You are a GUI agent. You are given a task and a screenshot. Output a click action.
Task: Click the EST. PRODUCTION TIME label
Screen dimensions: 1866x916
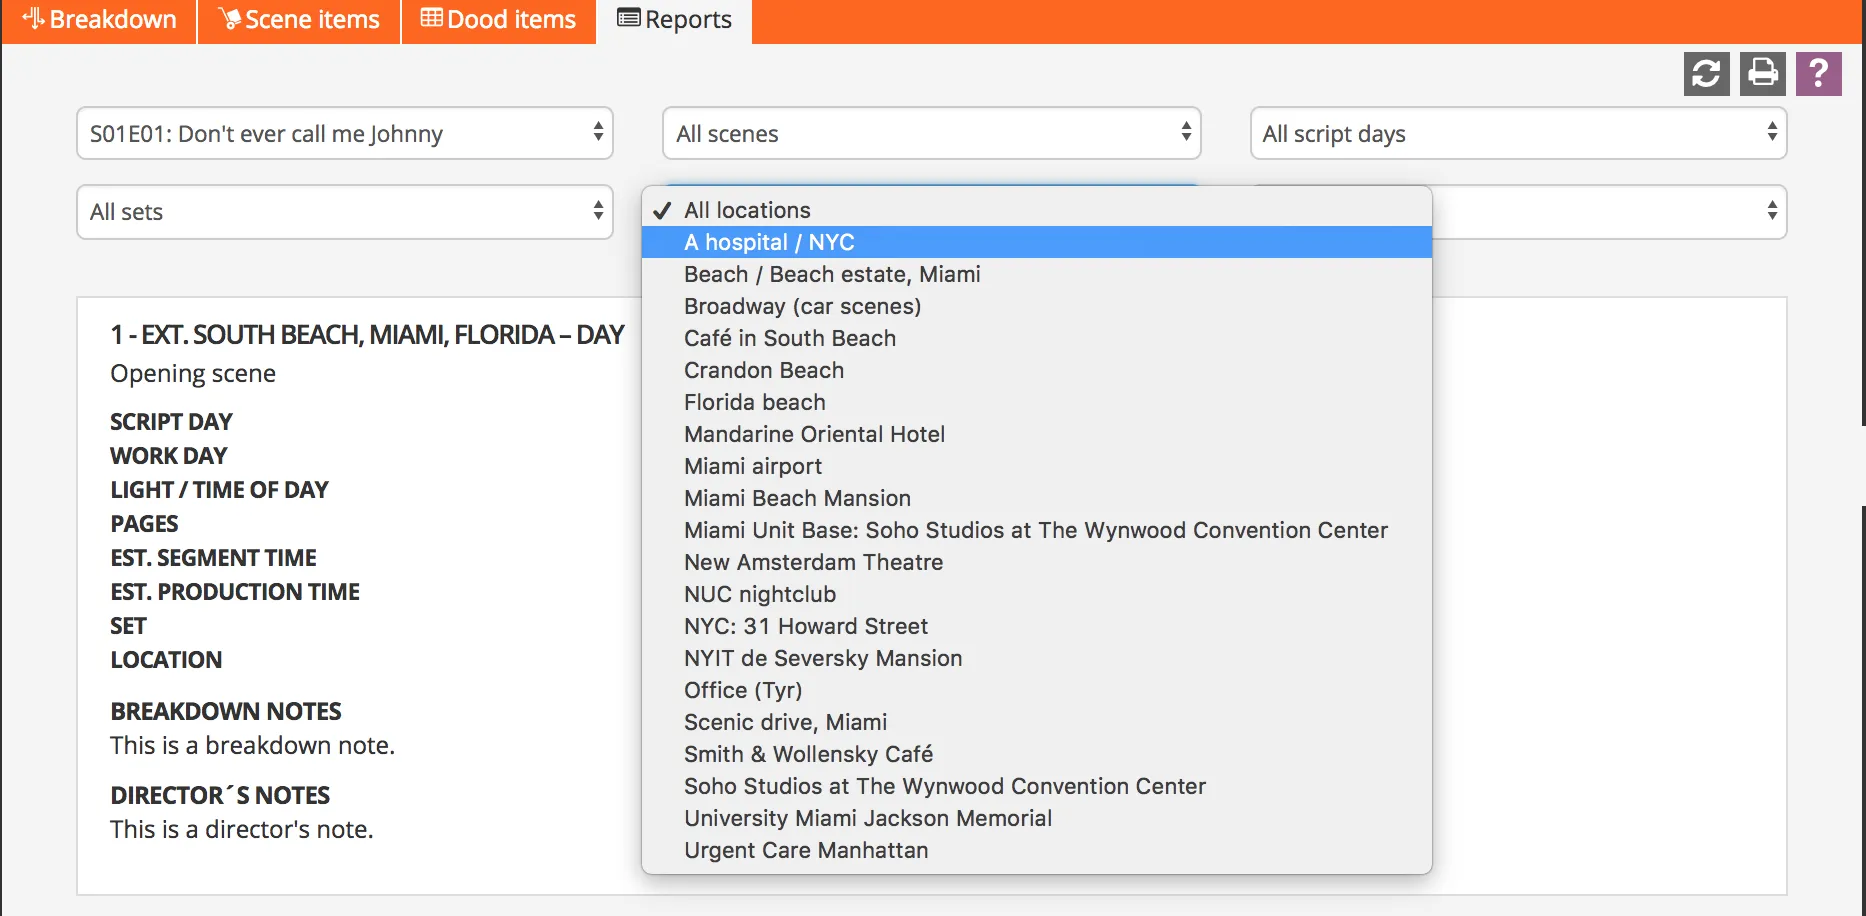[x=235, y=592]
